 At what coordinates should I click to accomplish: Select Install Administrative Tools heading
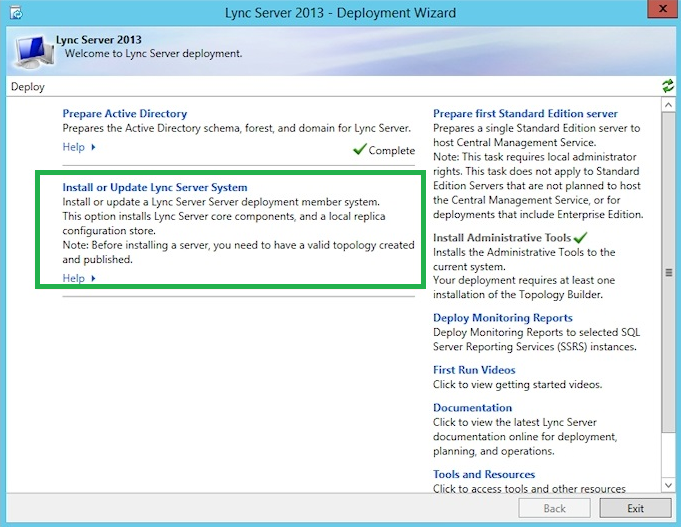tap(502, 238)
